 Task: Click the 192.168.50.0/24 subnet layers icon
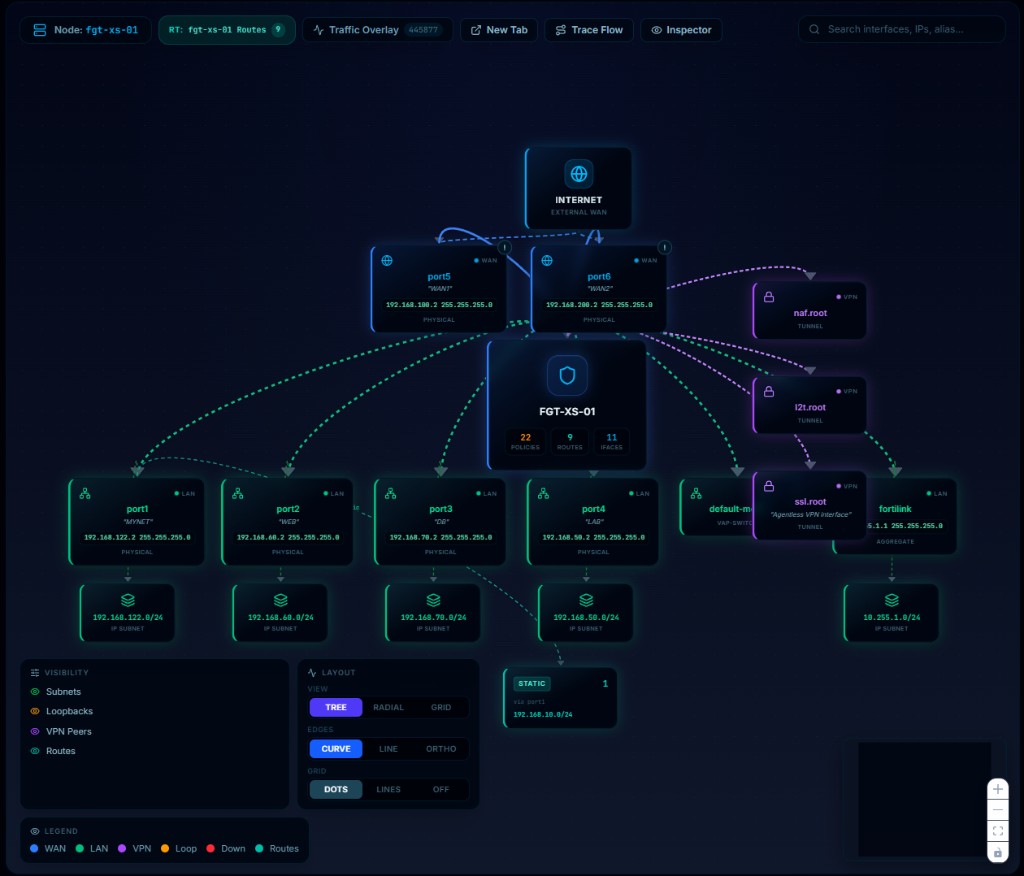coord(586,600)
